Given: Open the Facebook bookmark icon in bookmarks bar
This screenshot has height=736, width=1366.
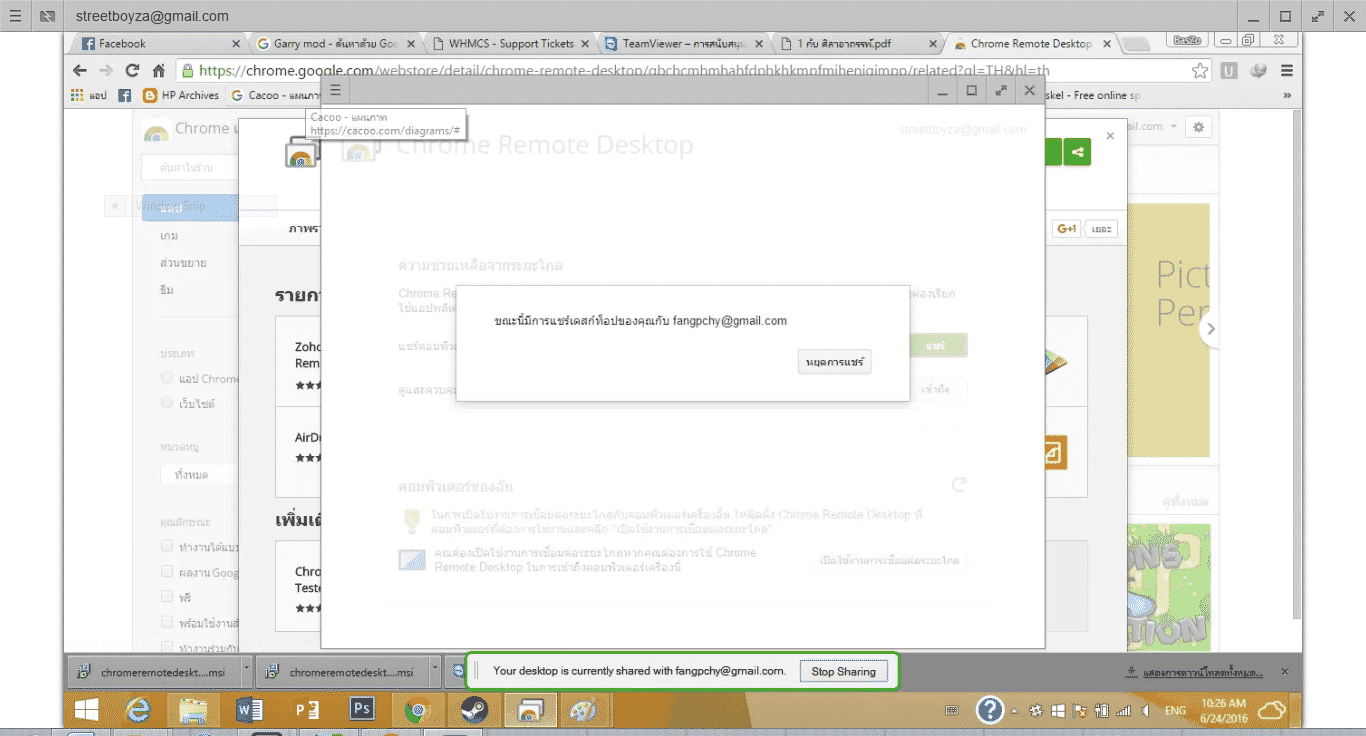Looking at the screenshot, I should point(125,96).
